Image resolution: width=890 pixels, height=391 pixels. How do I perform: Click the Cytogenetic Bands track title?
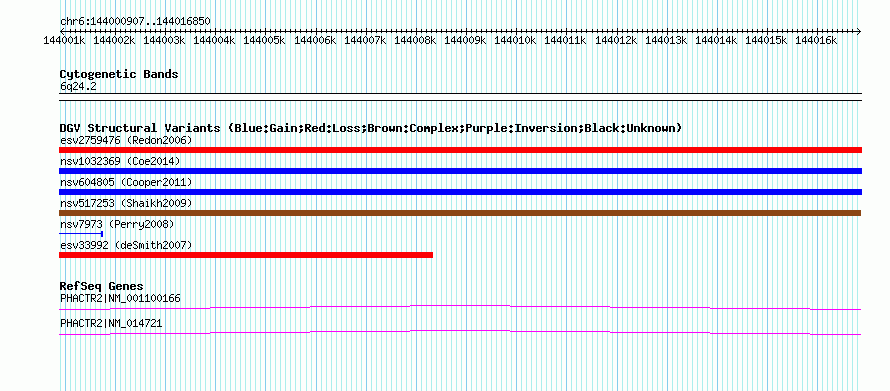pyautogui.click(x=119, y=74)
